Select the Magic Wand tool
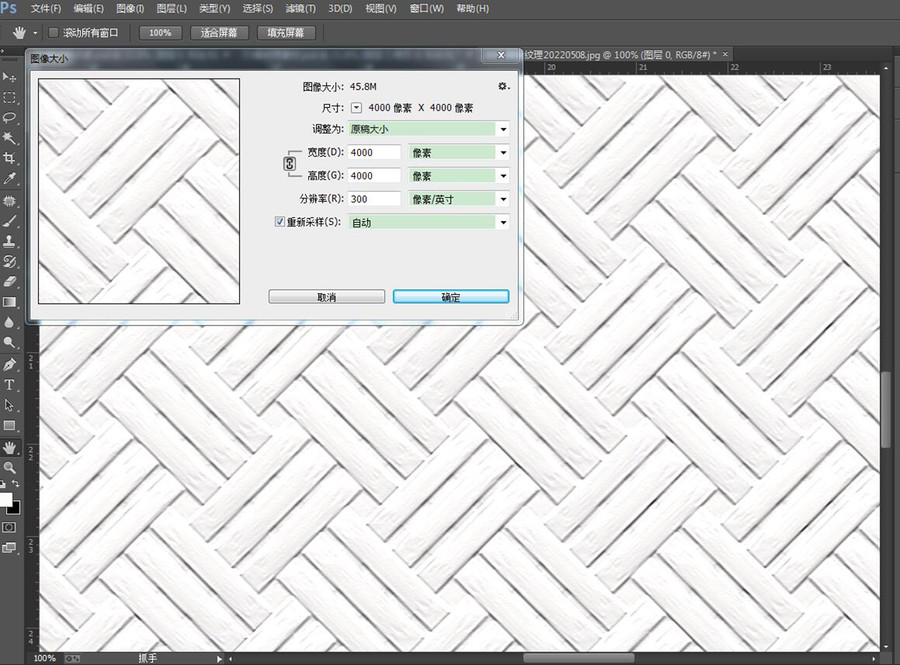 coord(9,138)
